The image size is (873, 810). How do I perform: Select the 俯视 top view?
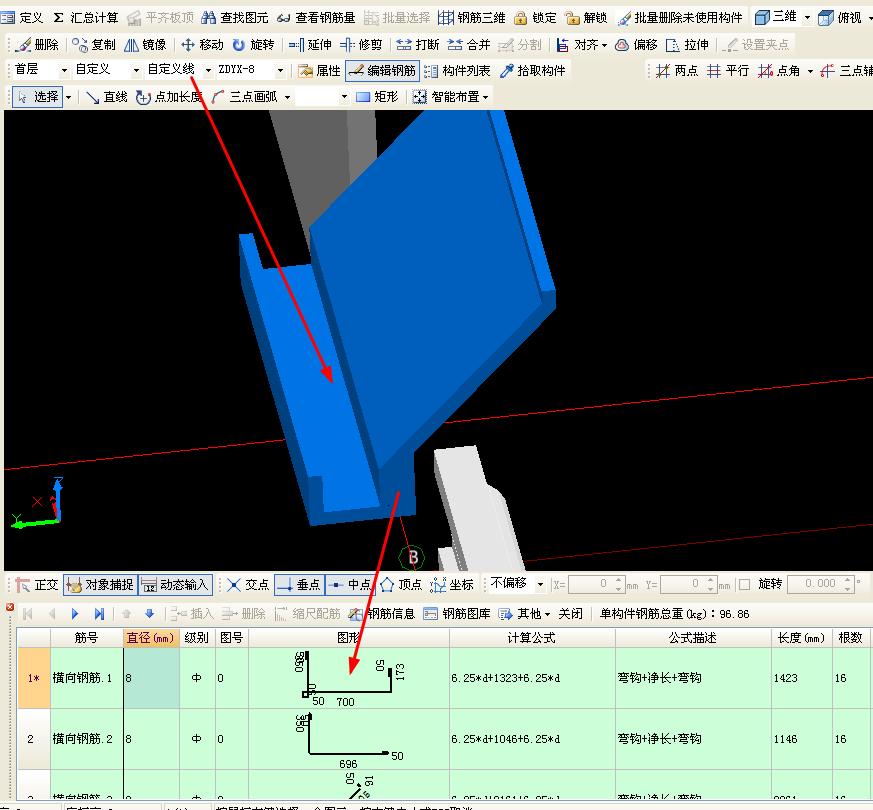coord(840,18)
